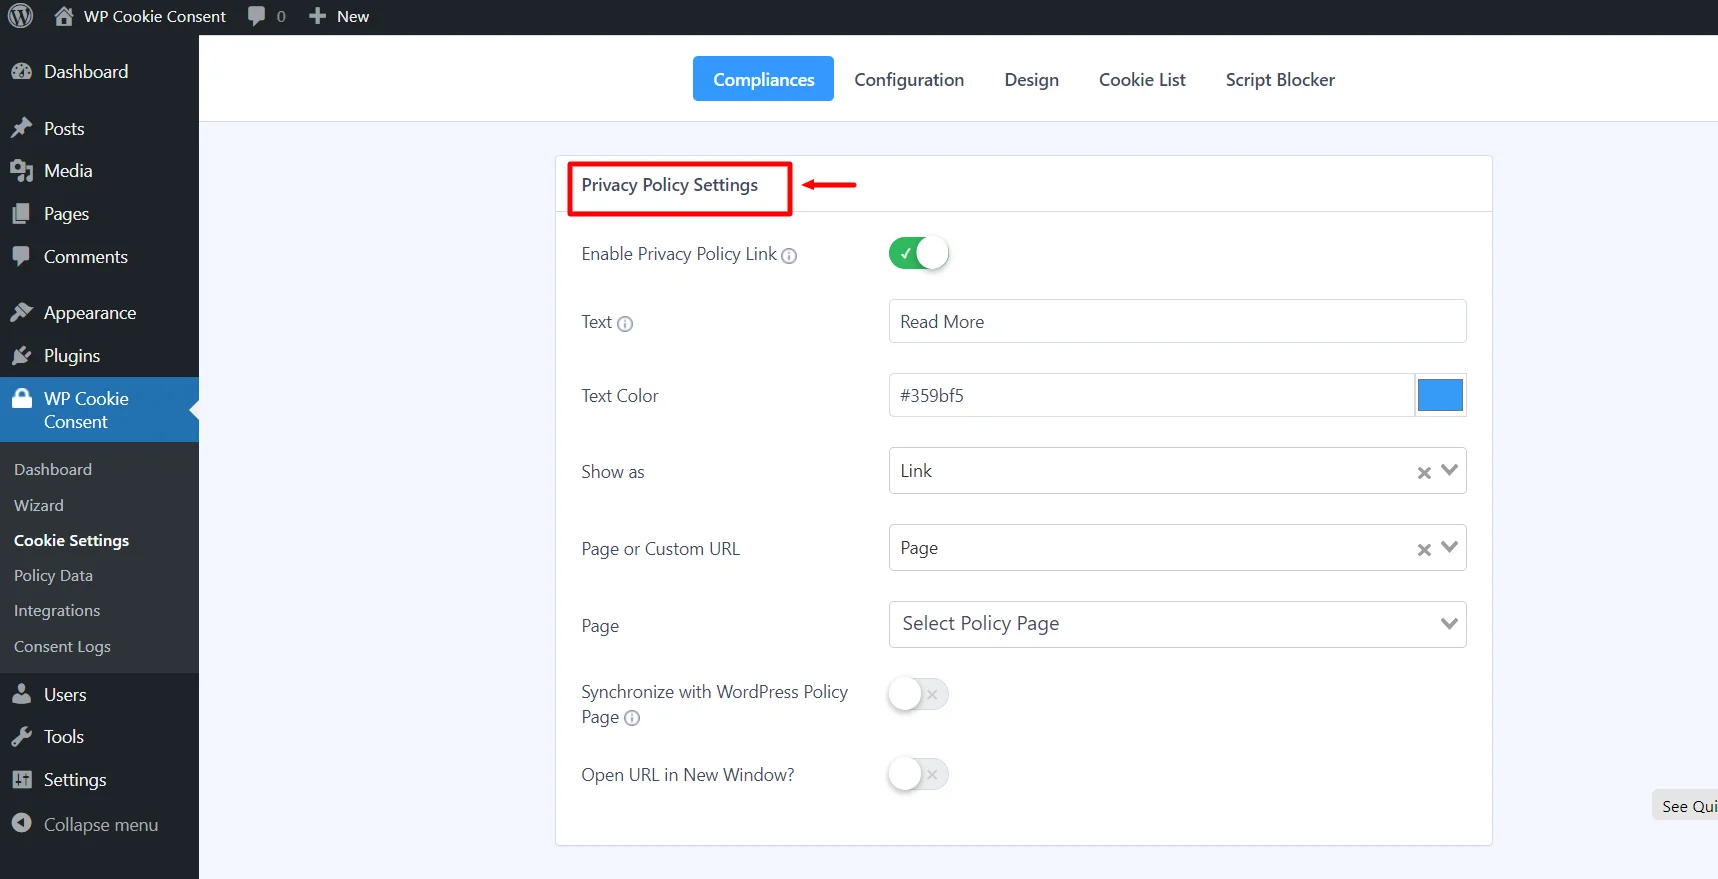Screen dimensions: 1718x879
Task: Clear the Show as Link selection
Action: [1424, 472]
